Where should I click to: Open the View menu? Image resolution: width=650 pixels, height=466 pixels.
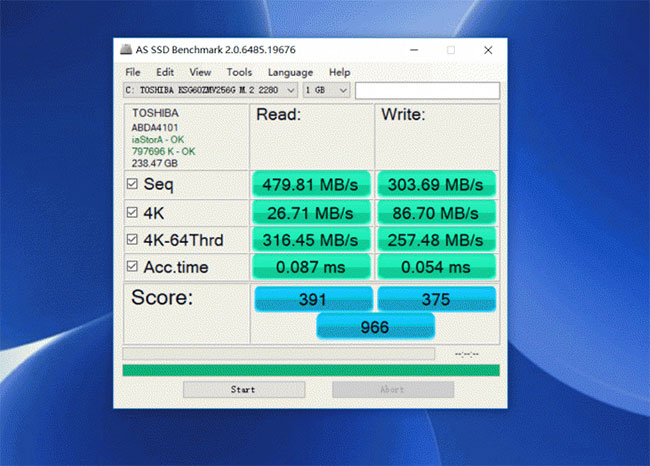coord(200,72)
